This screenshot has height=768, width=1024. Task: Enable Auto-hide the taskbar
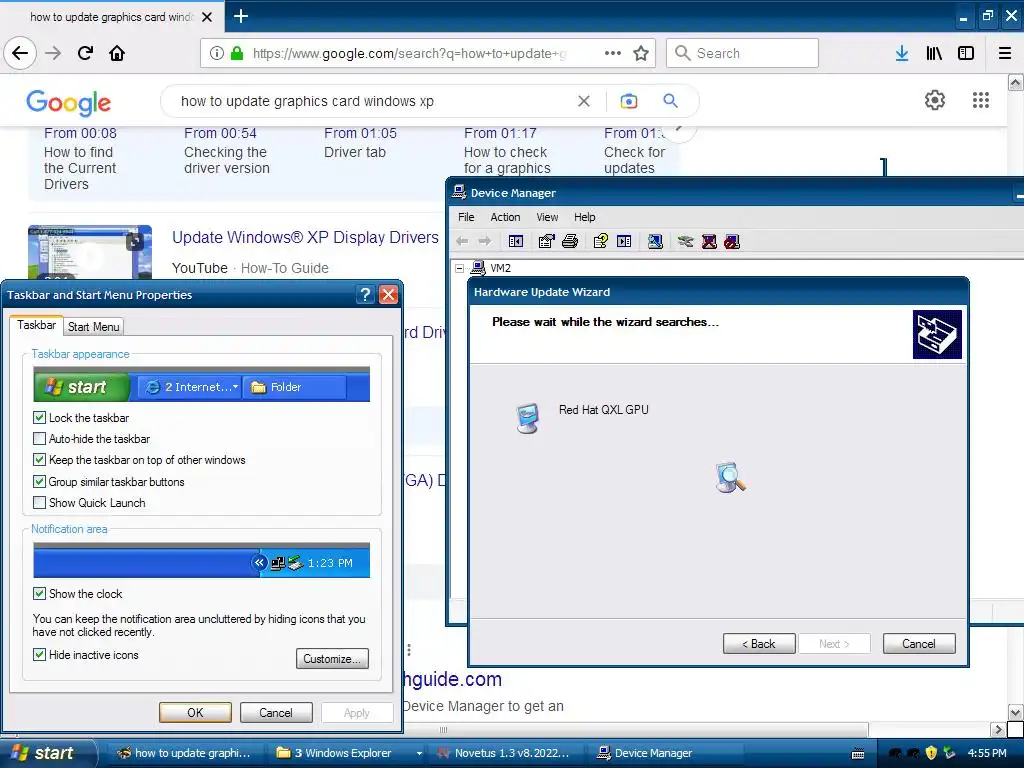coord(40,439)
